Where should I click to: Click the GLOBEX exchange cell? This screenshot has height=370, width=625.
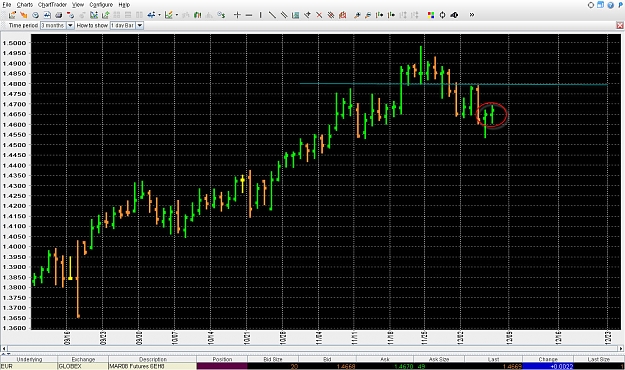pos(83,366)
